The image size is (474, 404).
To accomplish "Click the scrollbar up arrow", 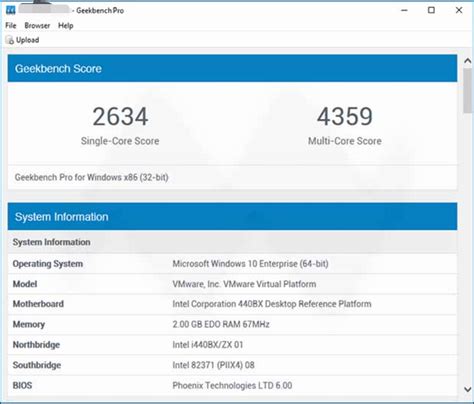I will (468, 61).
